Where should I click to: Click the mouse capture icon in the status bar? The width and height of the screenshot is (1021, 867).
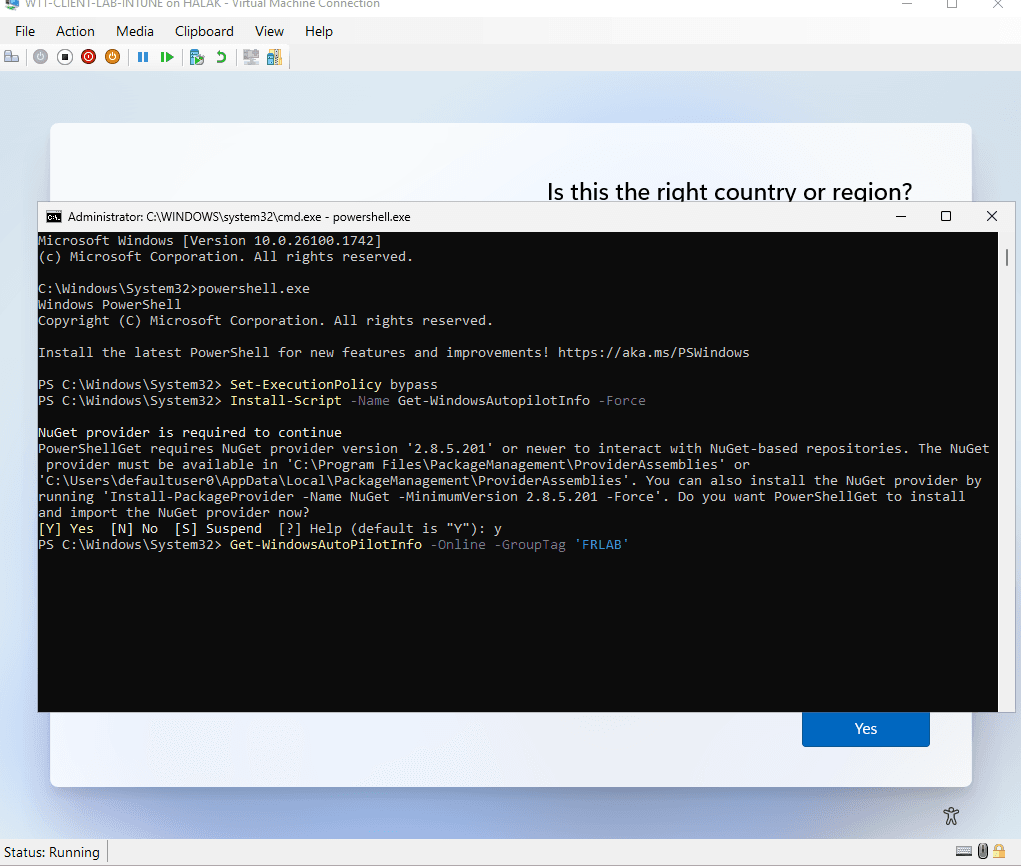[982, 850]
